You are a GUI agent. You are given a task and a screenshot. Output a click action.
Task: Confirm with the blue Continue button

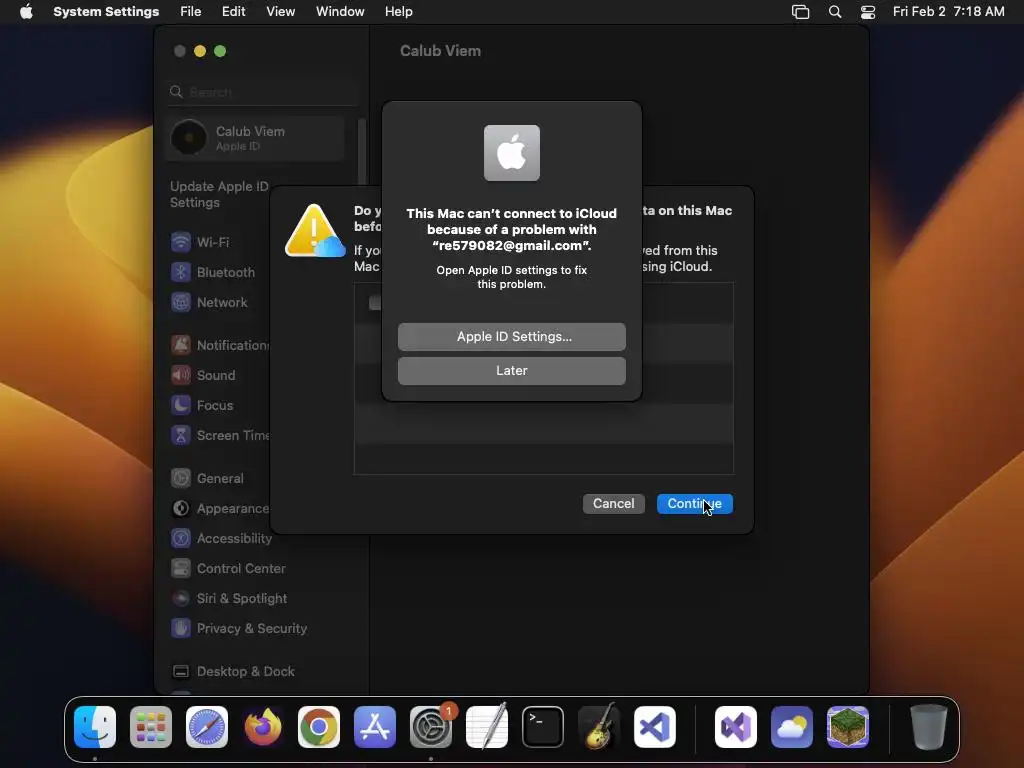[x=694, y=504]
